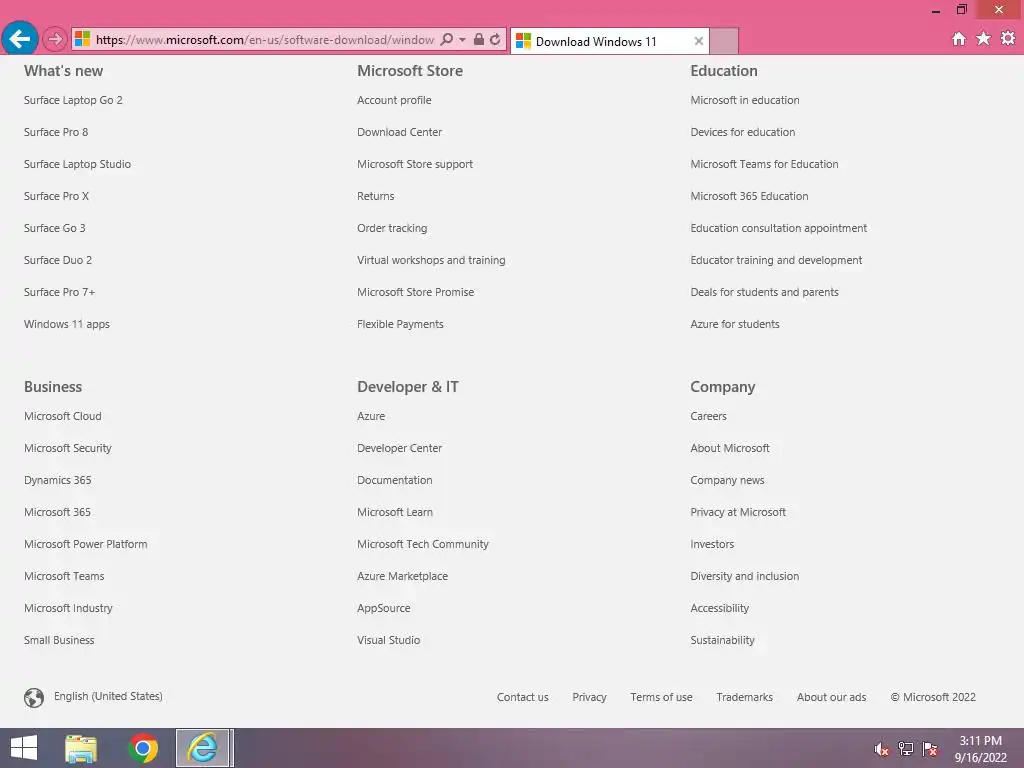Open the Tools gear menu
This screenshot has height=768, width=1024.
(1008, 39)
